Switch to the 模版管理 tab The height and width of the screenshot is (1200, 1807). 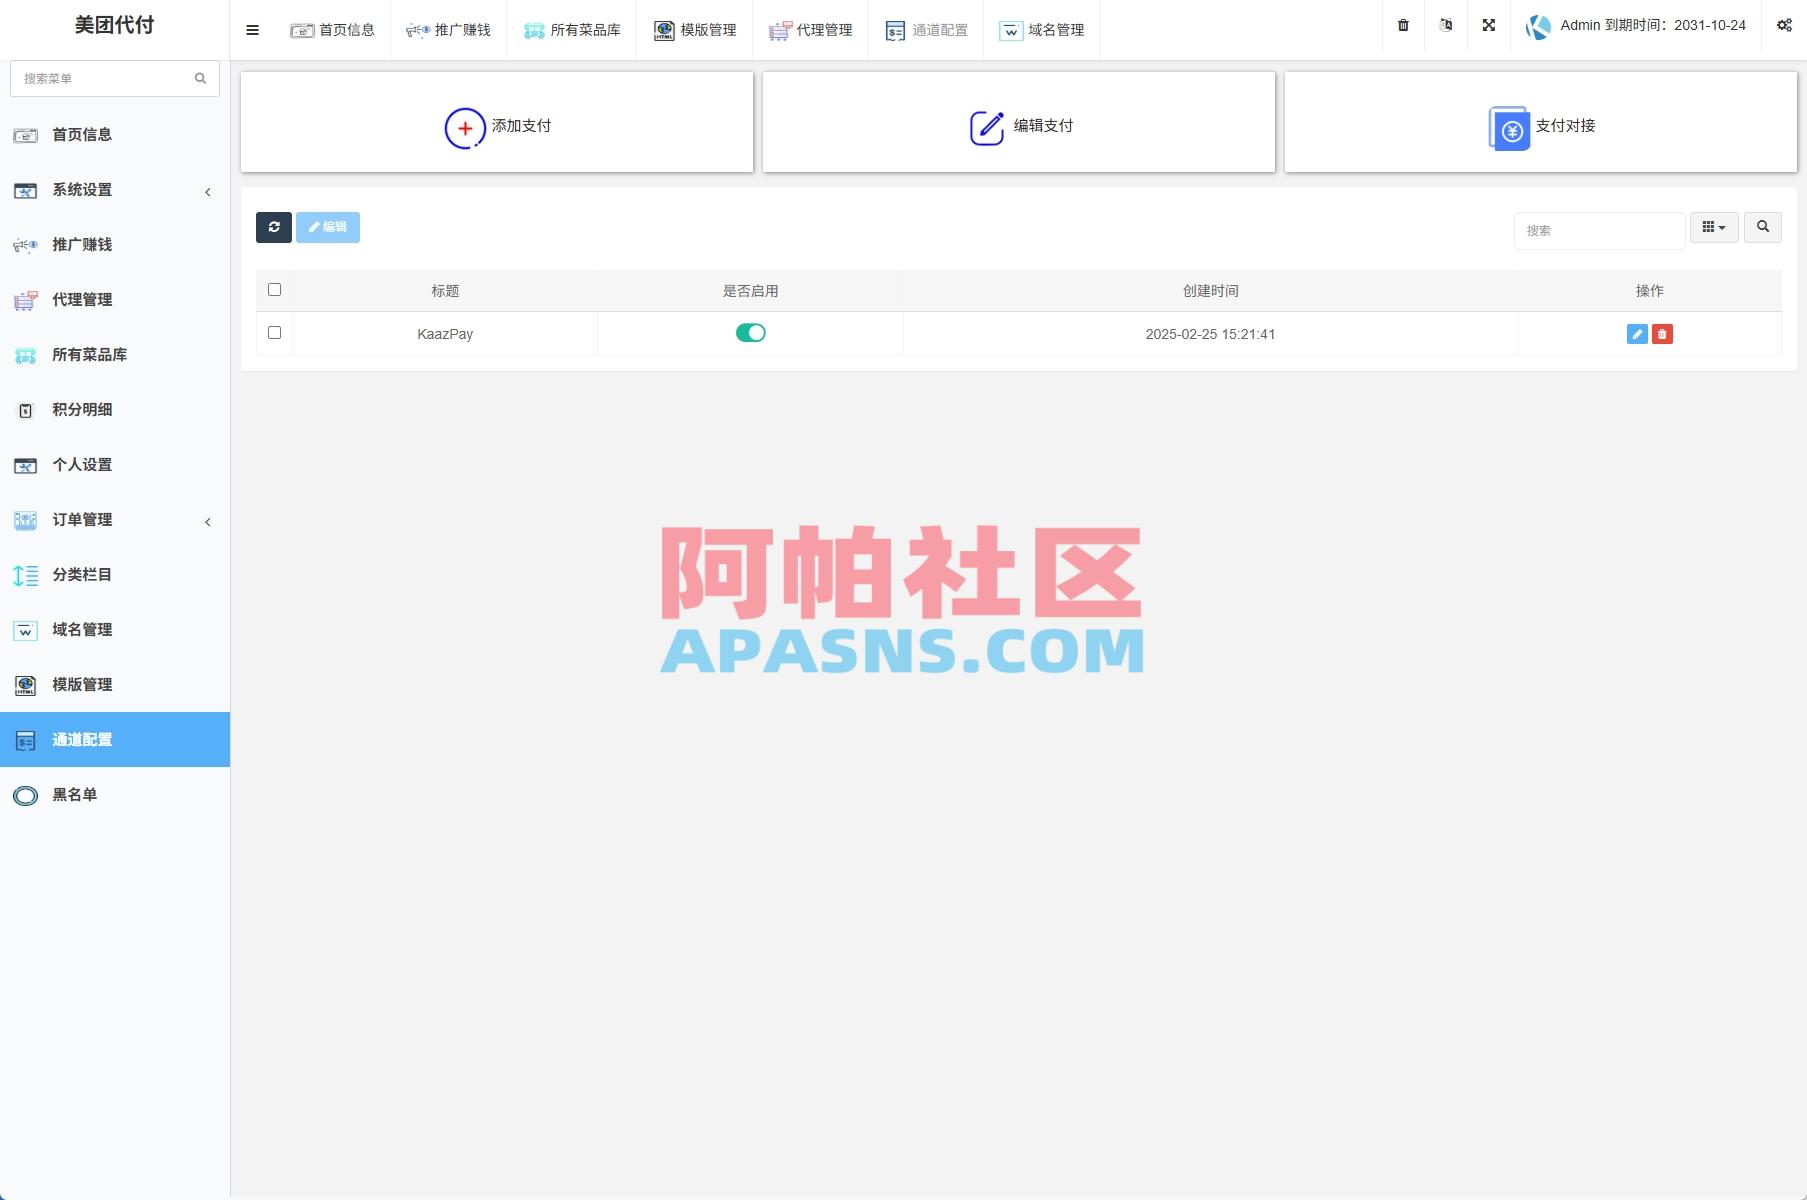click(694, 30)
